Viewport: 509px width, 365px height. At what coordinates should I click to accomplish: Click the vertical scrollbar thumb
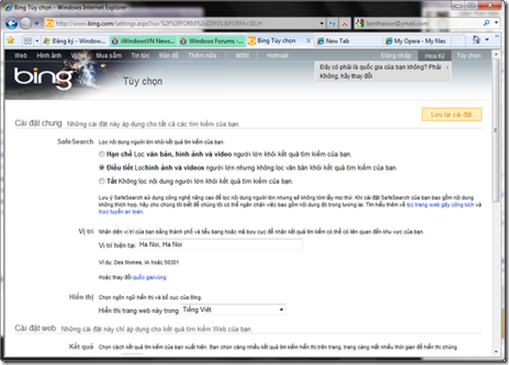(496, 130)
